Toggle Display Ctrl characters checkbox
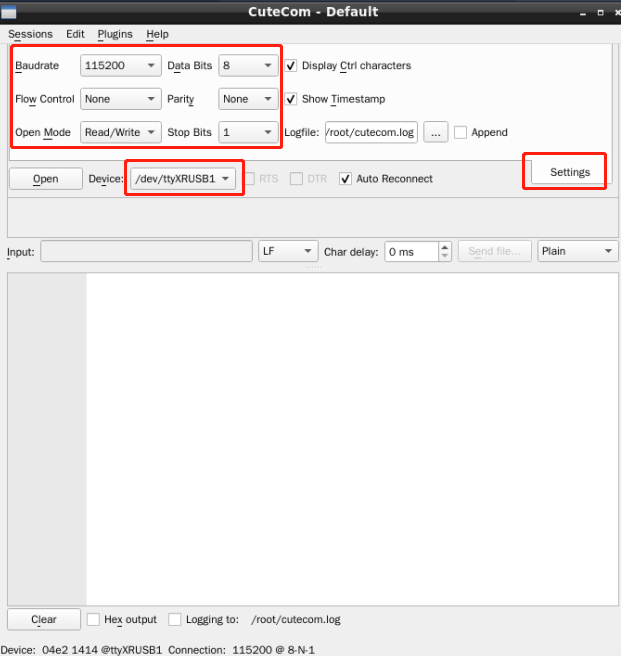Image resolution: width=621 pixels, height=656 pixels. pyautogui.click(x=291, y=66)
